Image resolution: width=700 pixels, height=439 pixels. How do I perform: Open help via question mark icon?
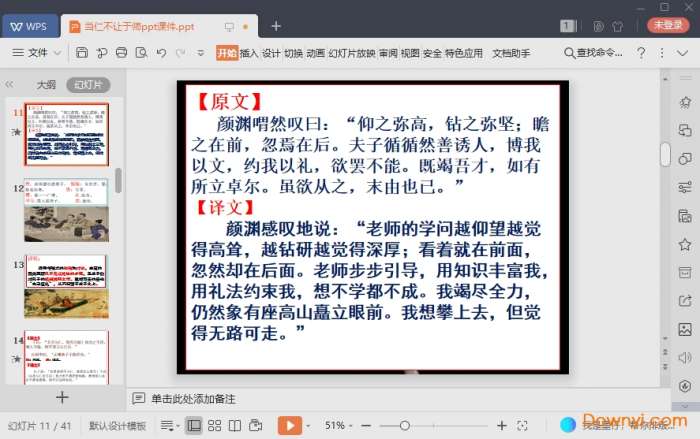641,53
